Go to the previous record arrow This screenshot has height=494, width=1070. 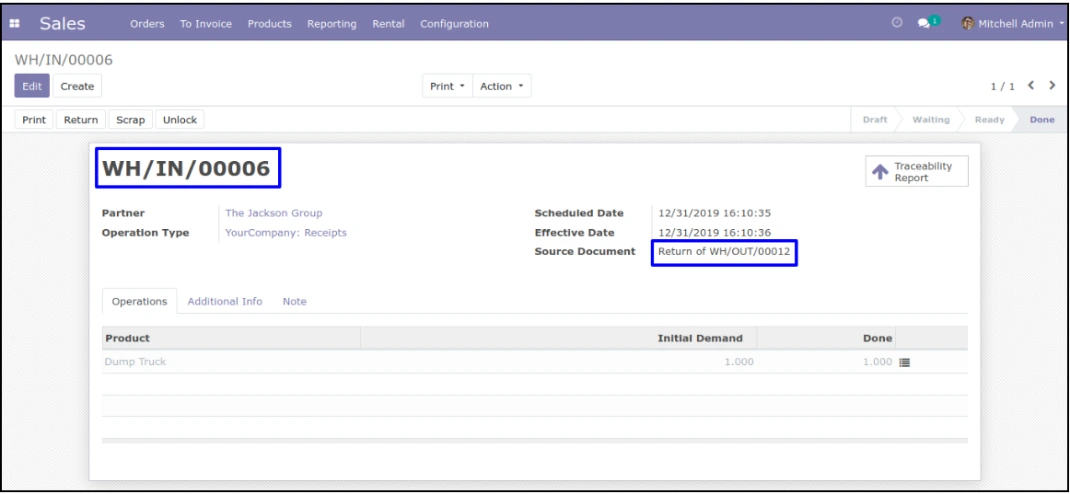[1035, 87]
